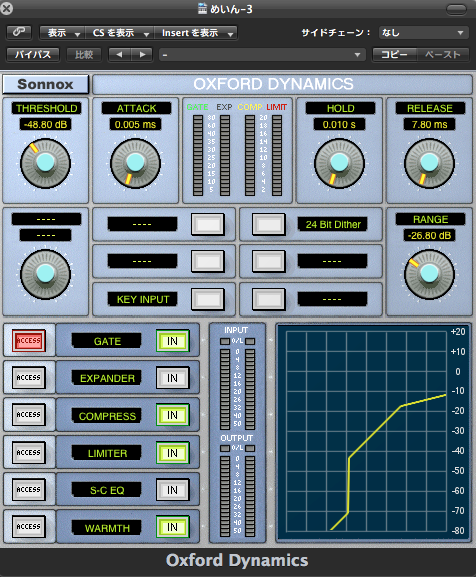476x577 pixels.
Task: Go to previous preset arrow
Action: tap(119, 55)
